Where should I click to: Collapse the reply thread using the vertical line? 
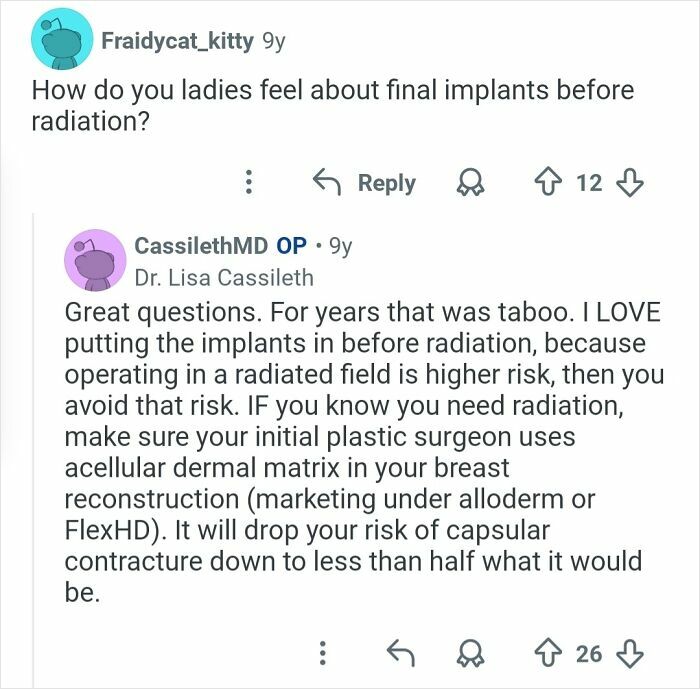coord(33,450)
